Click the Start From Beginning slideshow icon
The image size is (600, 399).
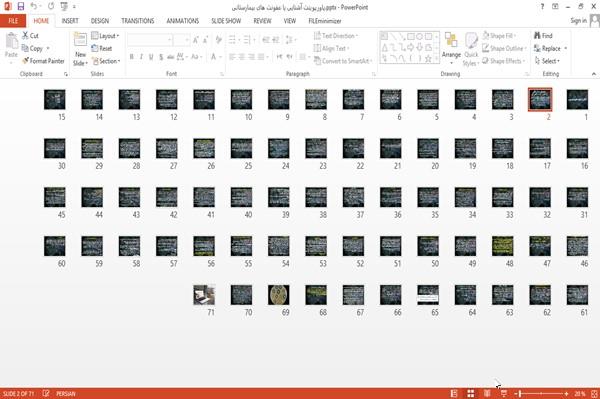[x=64, y=6]
